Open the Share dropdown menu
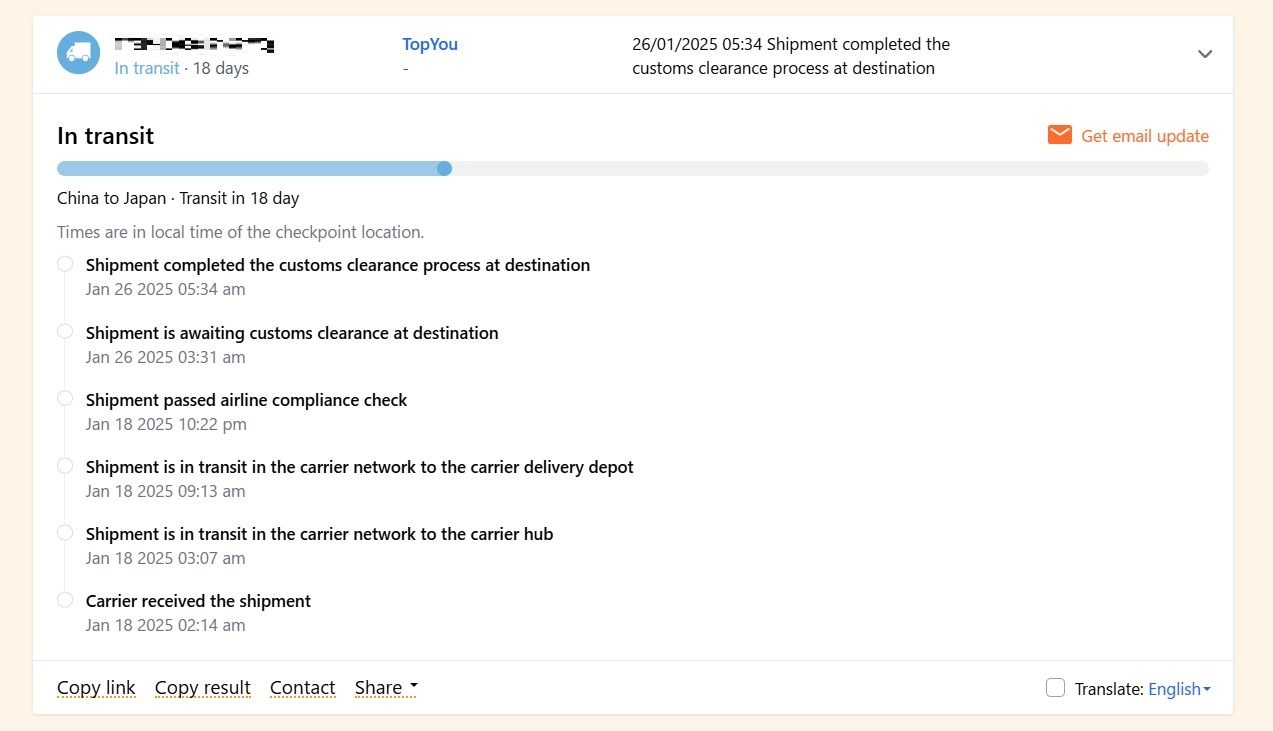Screen dimensions: 1273x731 386,687
